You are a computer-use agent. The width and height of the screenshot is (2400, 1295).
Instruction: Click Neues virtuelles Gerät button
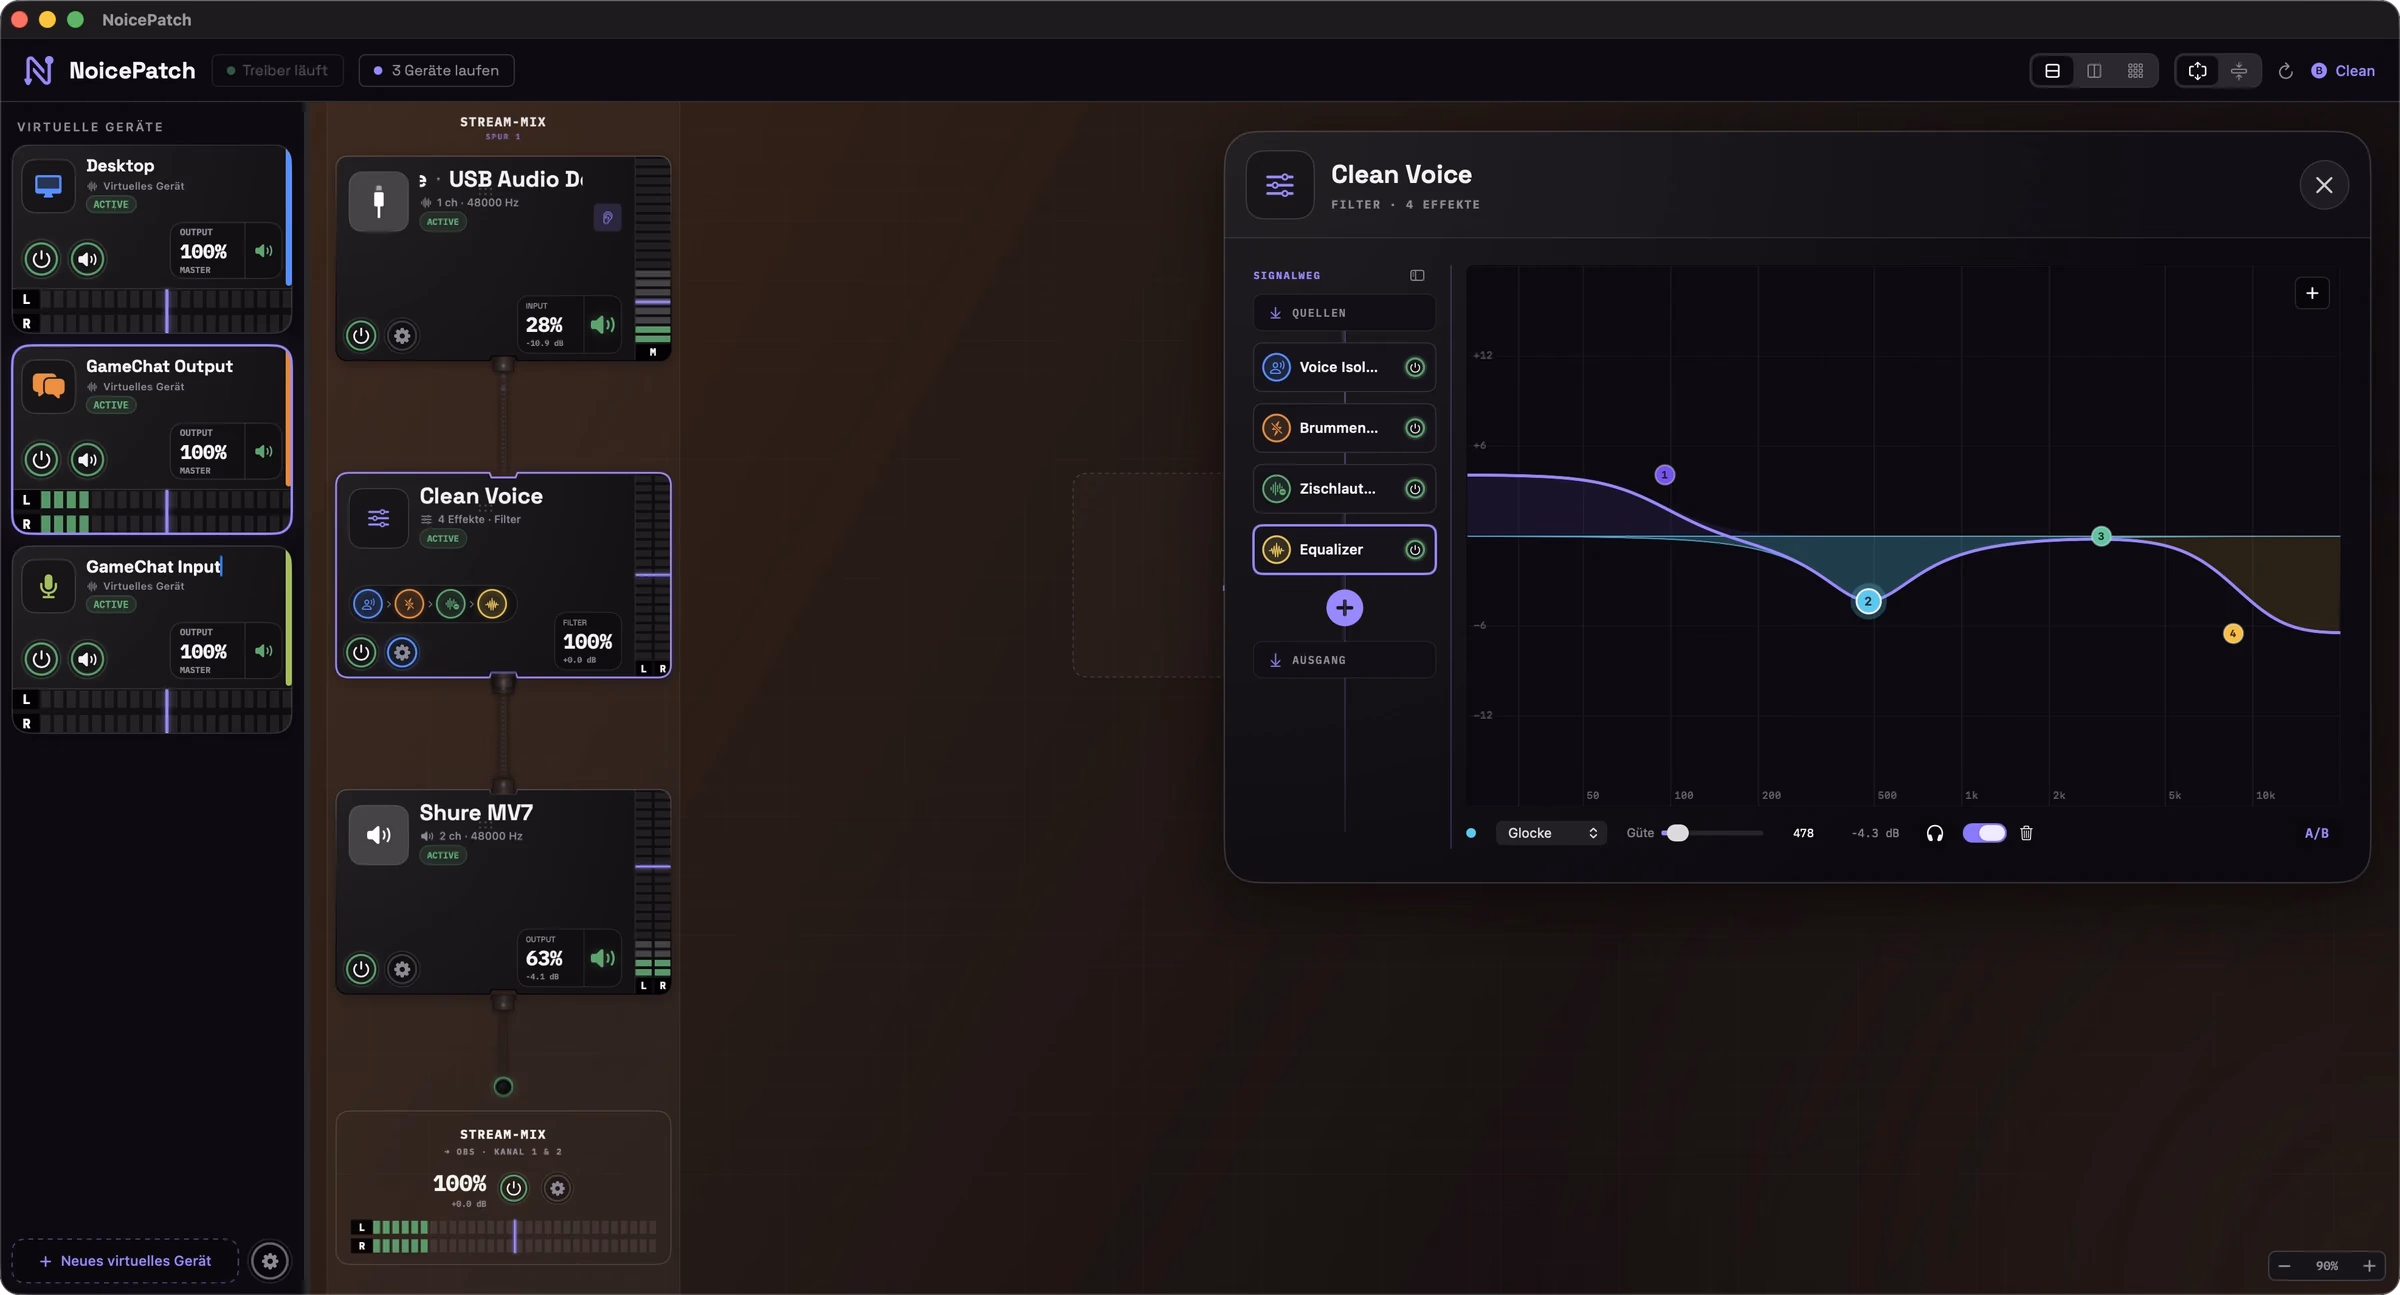point(125,1261)
